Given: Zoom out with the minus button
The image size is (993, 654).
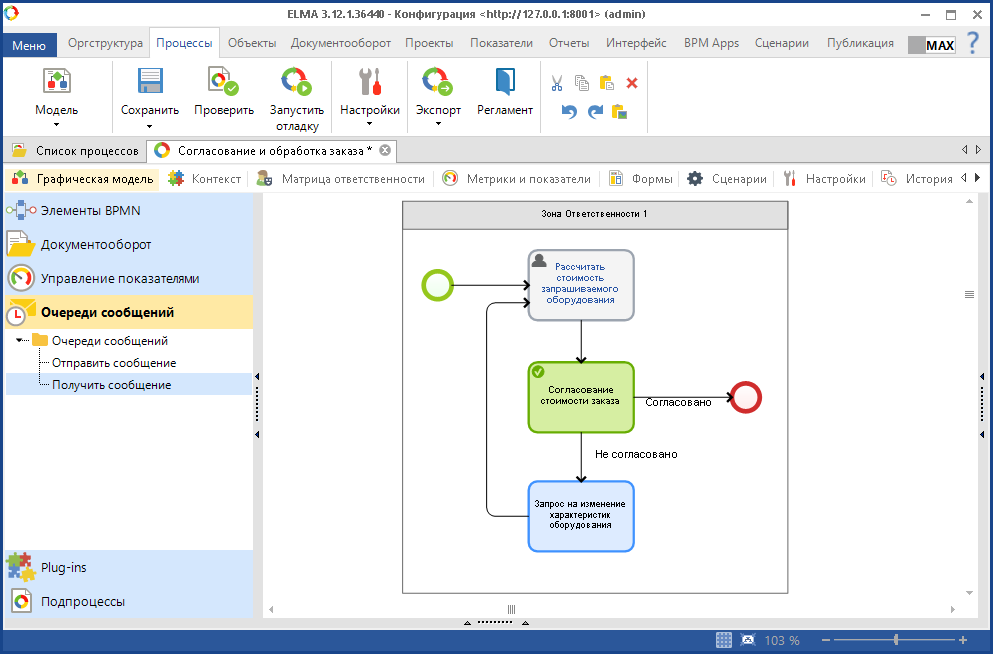Looking at the screenshot, I should click(x=825, y=640).
